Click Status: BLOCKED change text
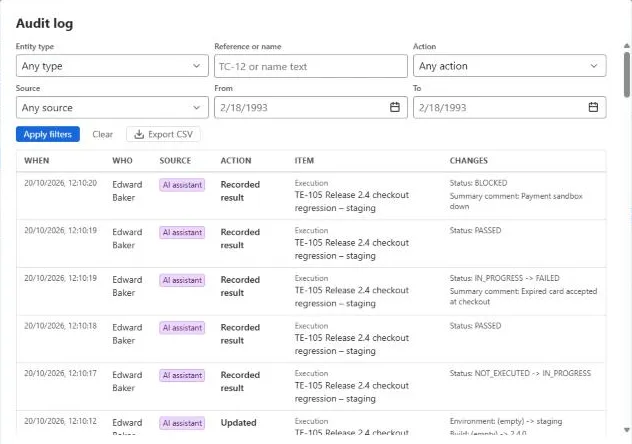 [x=478, y=183]
